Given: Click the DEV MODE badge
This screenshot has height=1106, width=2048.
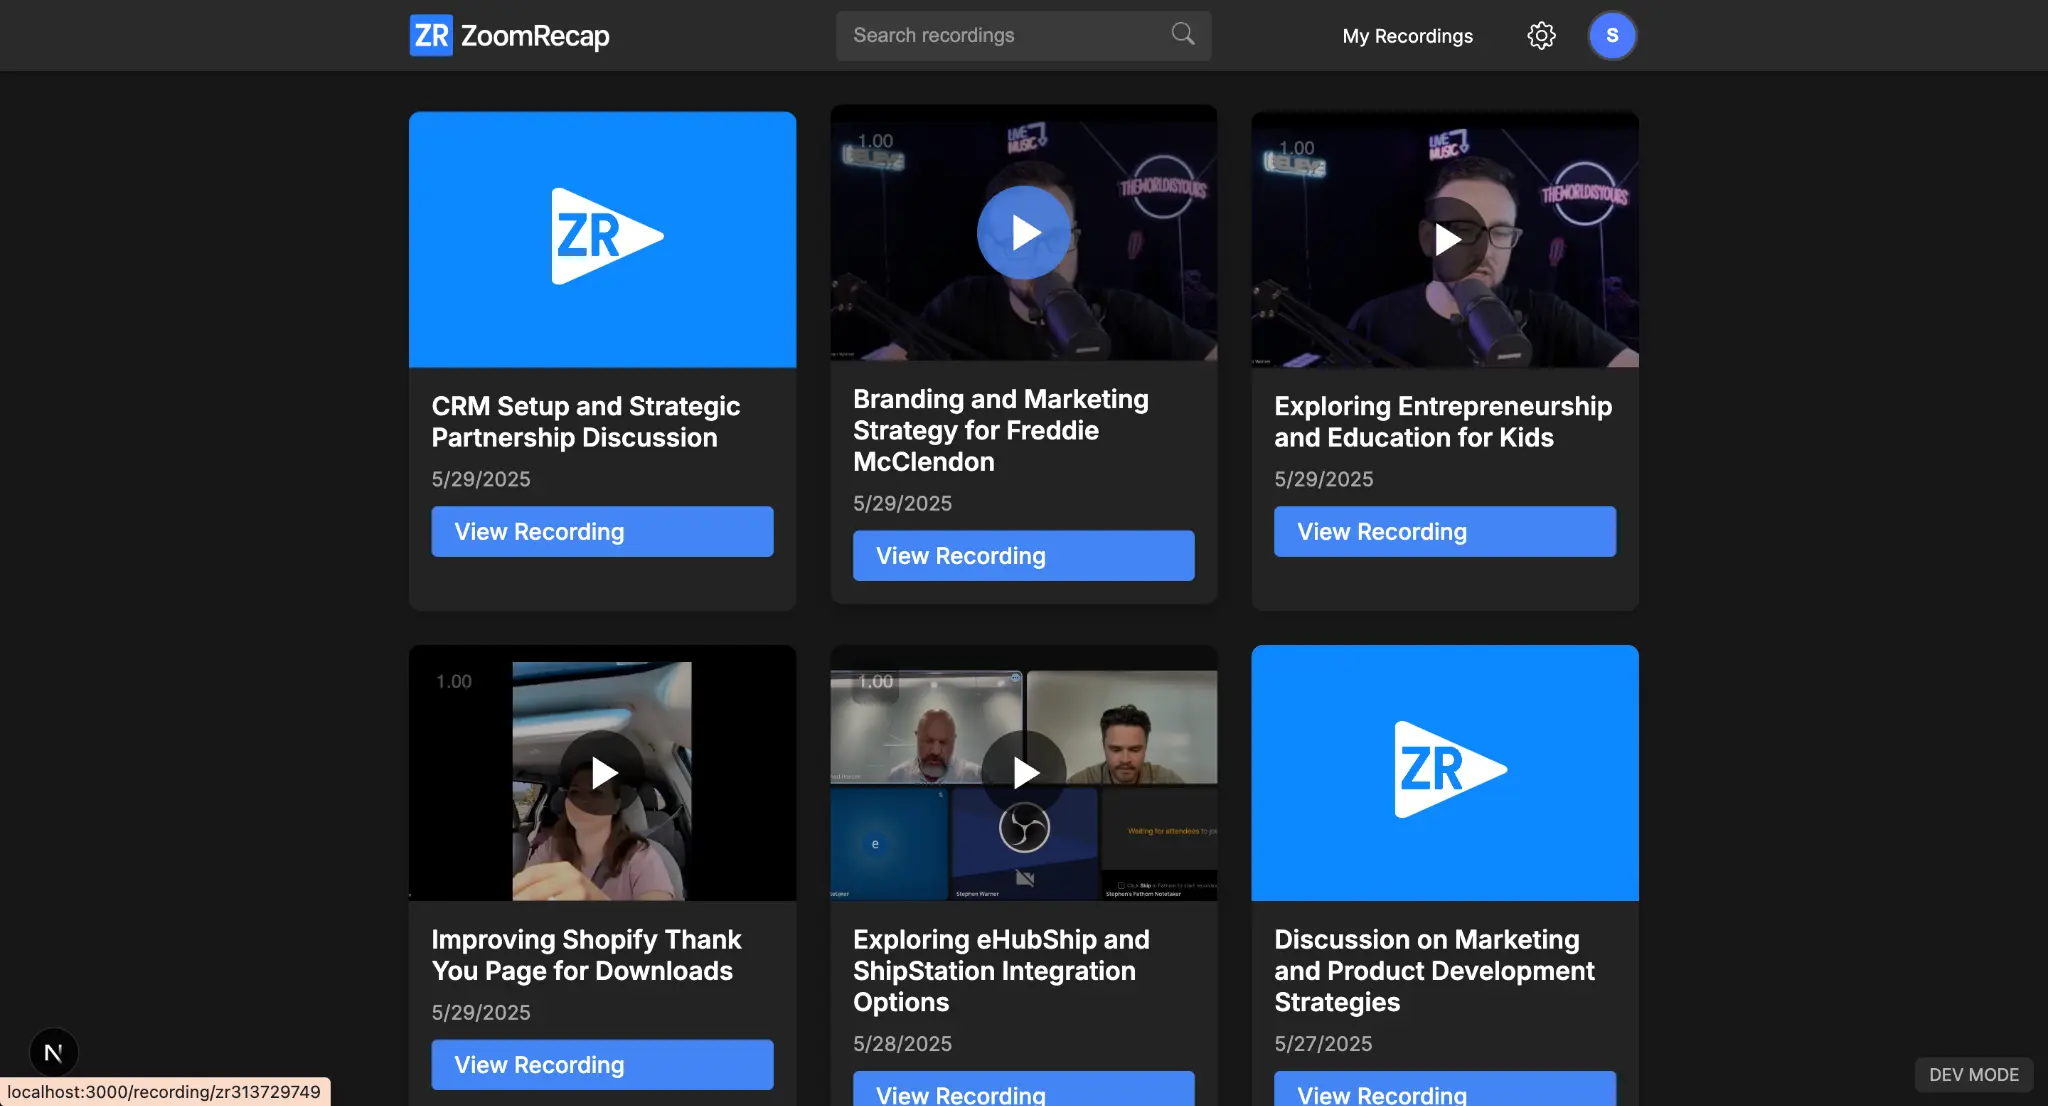Looking at the screenshot, I should (x=1971, y=1074).
